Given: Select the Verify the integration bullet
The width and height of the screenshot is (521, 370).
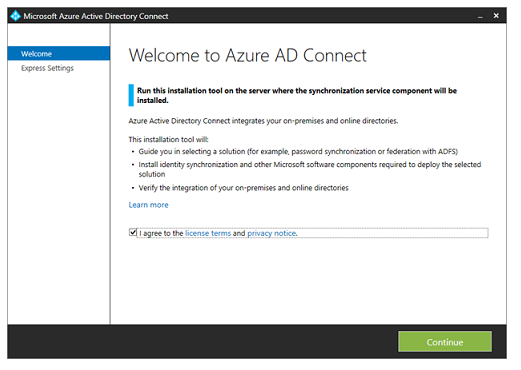Looking at the screenshot, I should (243, 188).
